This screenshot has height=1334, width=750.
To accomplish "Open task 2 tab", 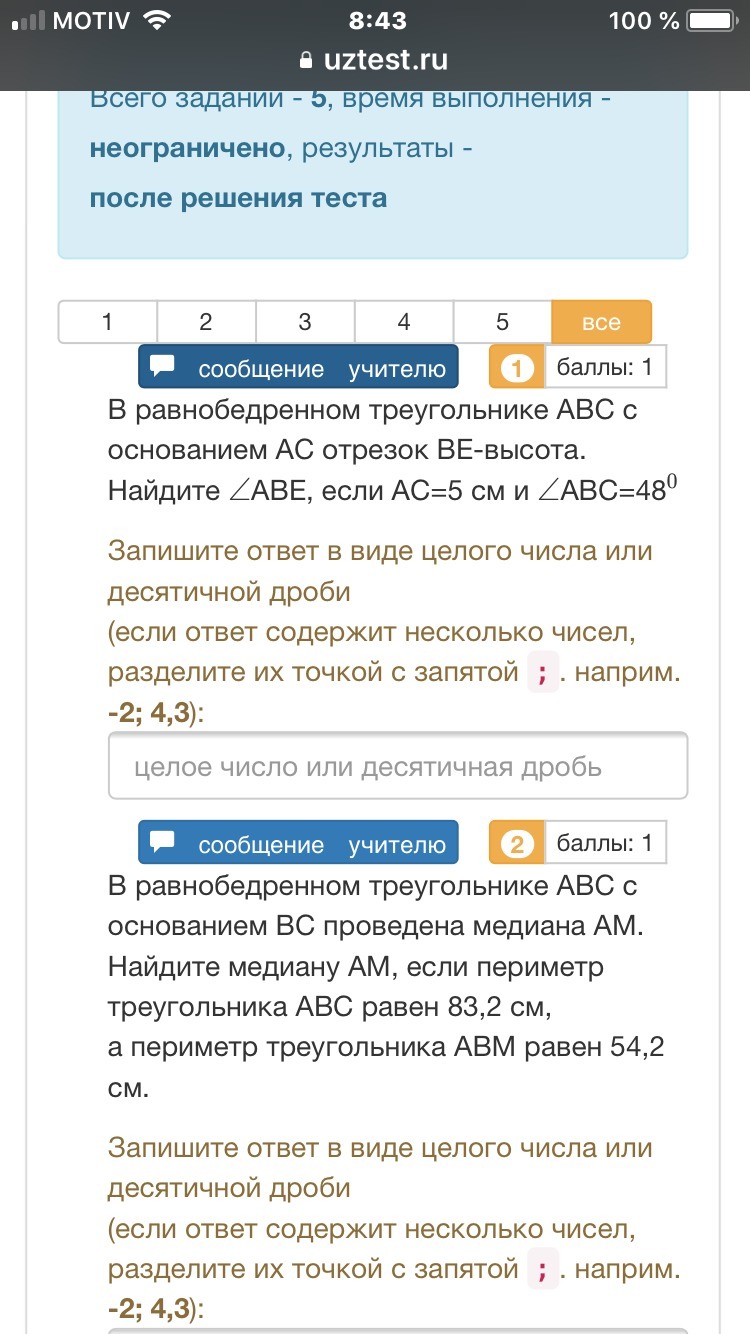I will pyautogui.click(x=206, y=322).
